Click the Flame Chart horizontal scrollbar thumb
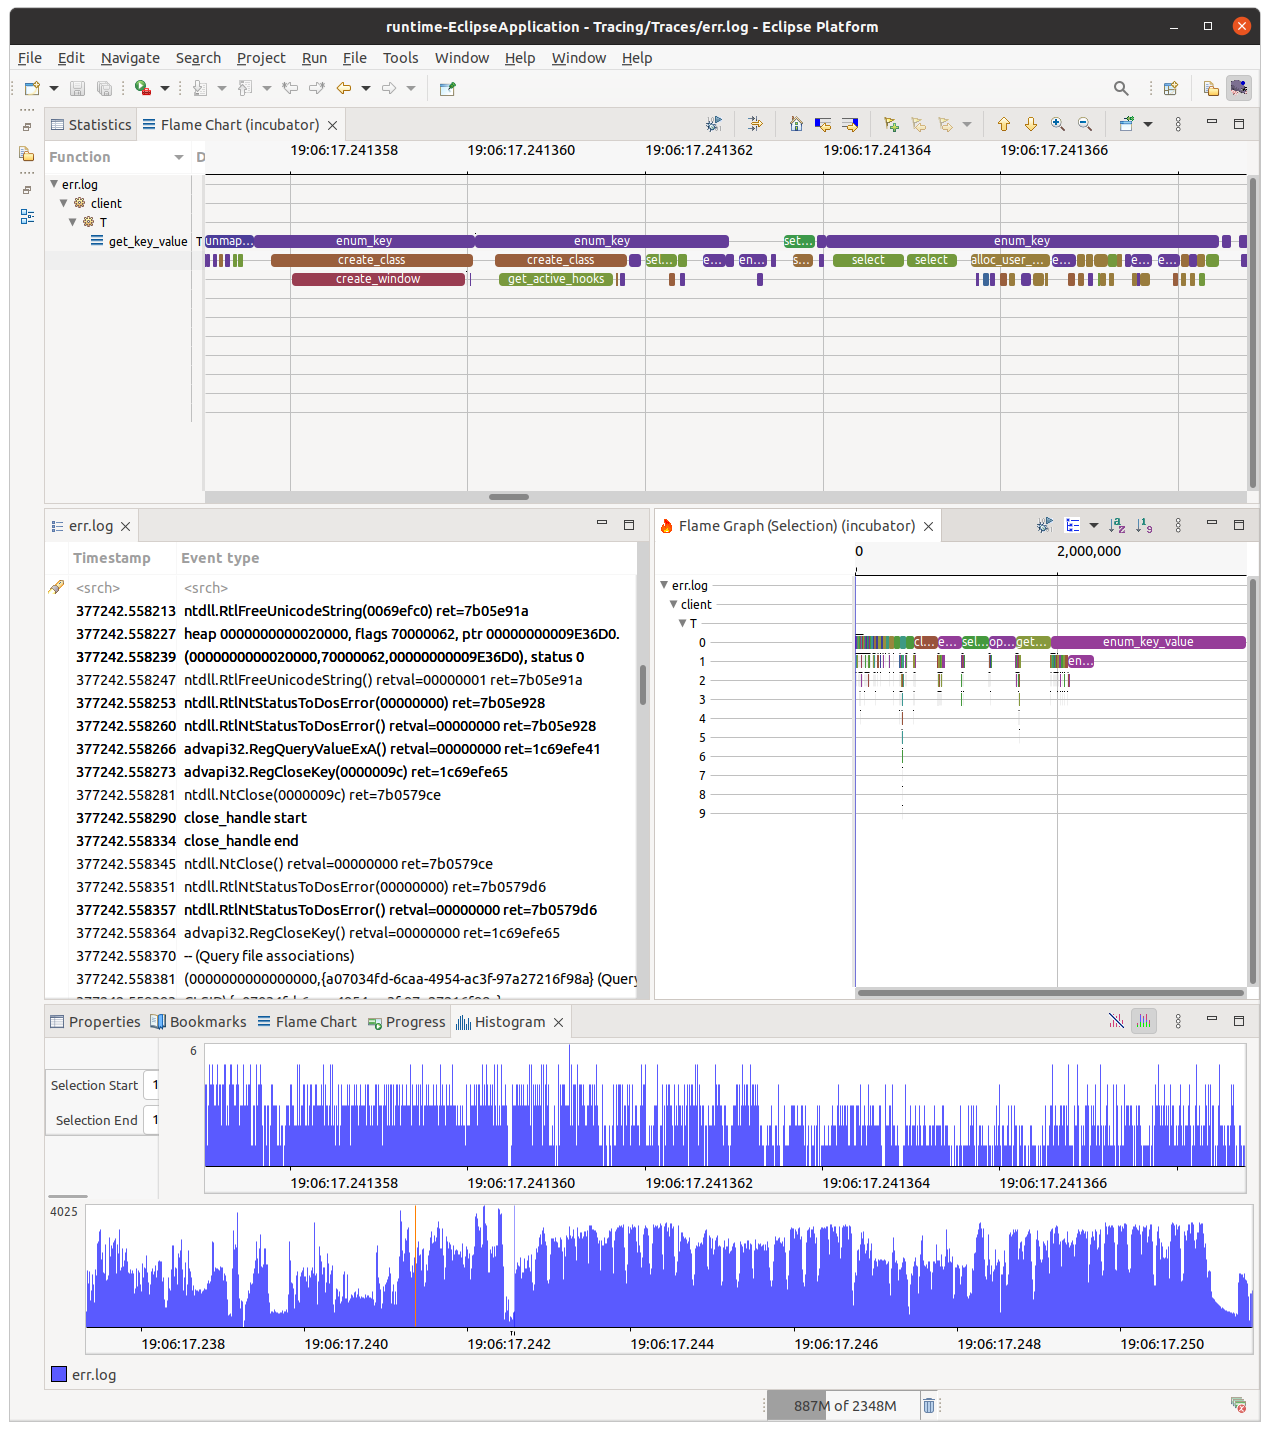 [x=509, y=497]
